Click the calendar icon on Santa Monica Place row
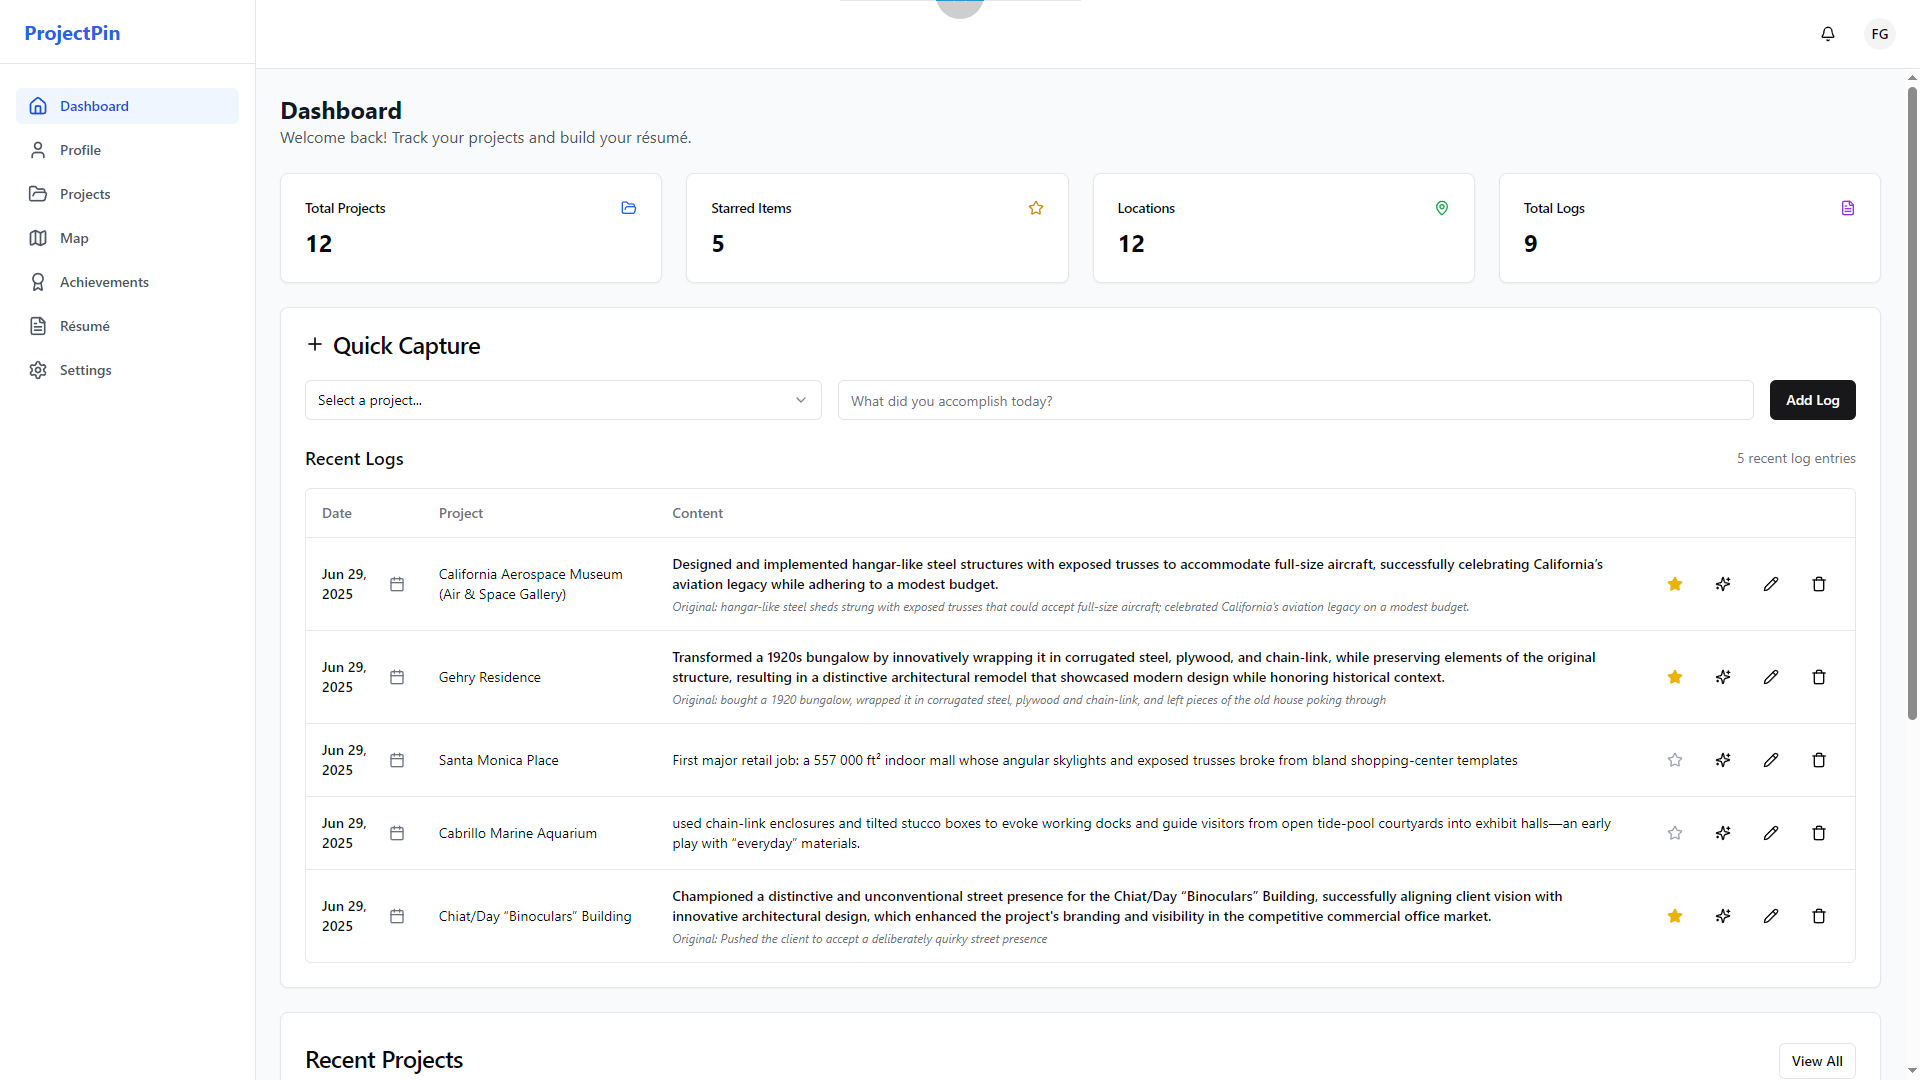This screenshot has width=1920, height=1080. [397, 760]
